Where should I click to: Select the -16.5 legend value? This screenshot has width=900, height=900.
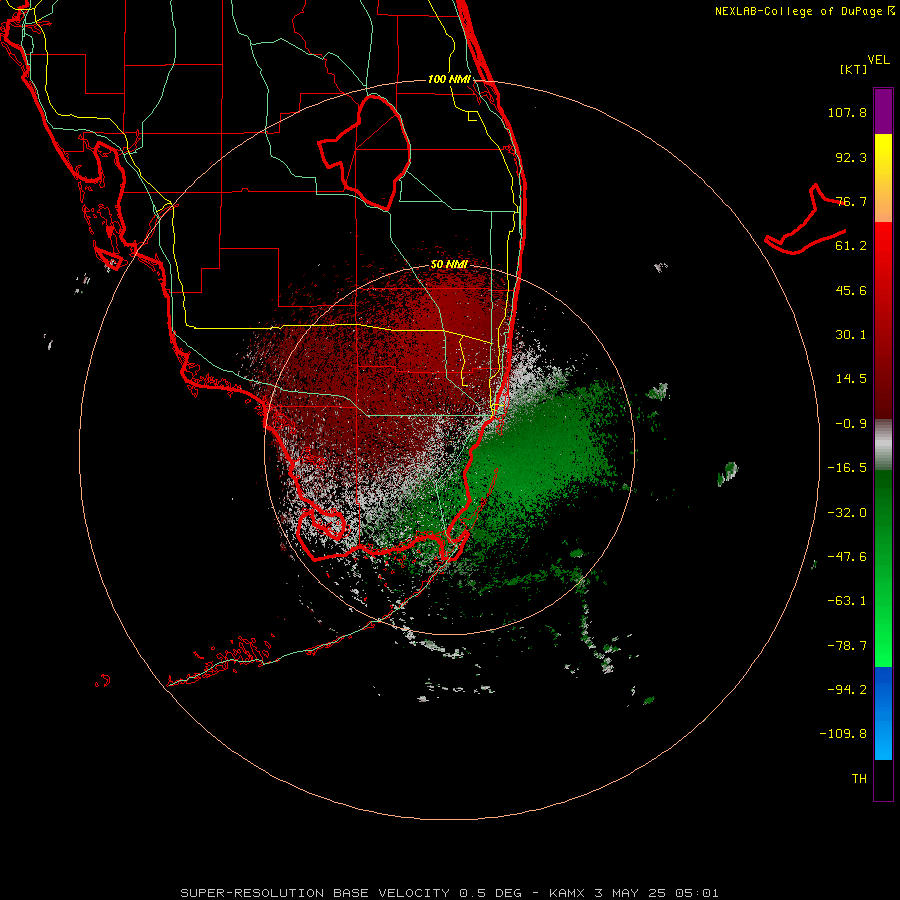coord(847,468)
